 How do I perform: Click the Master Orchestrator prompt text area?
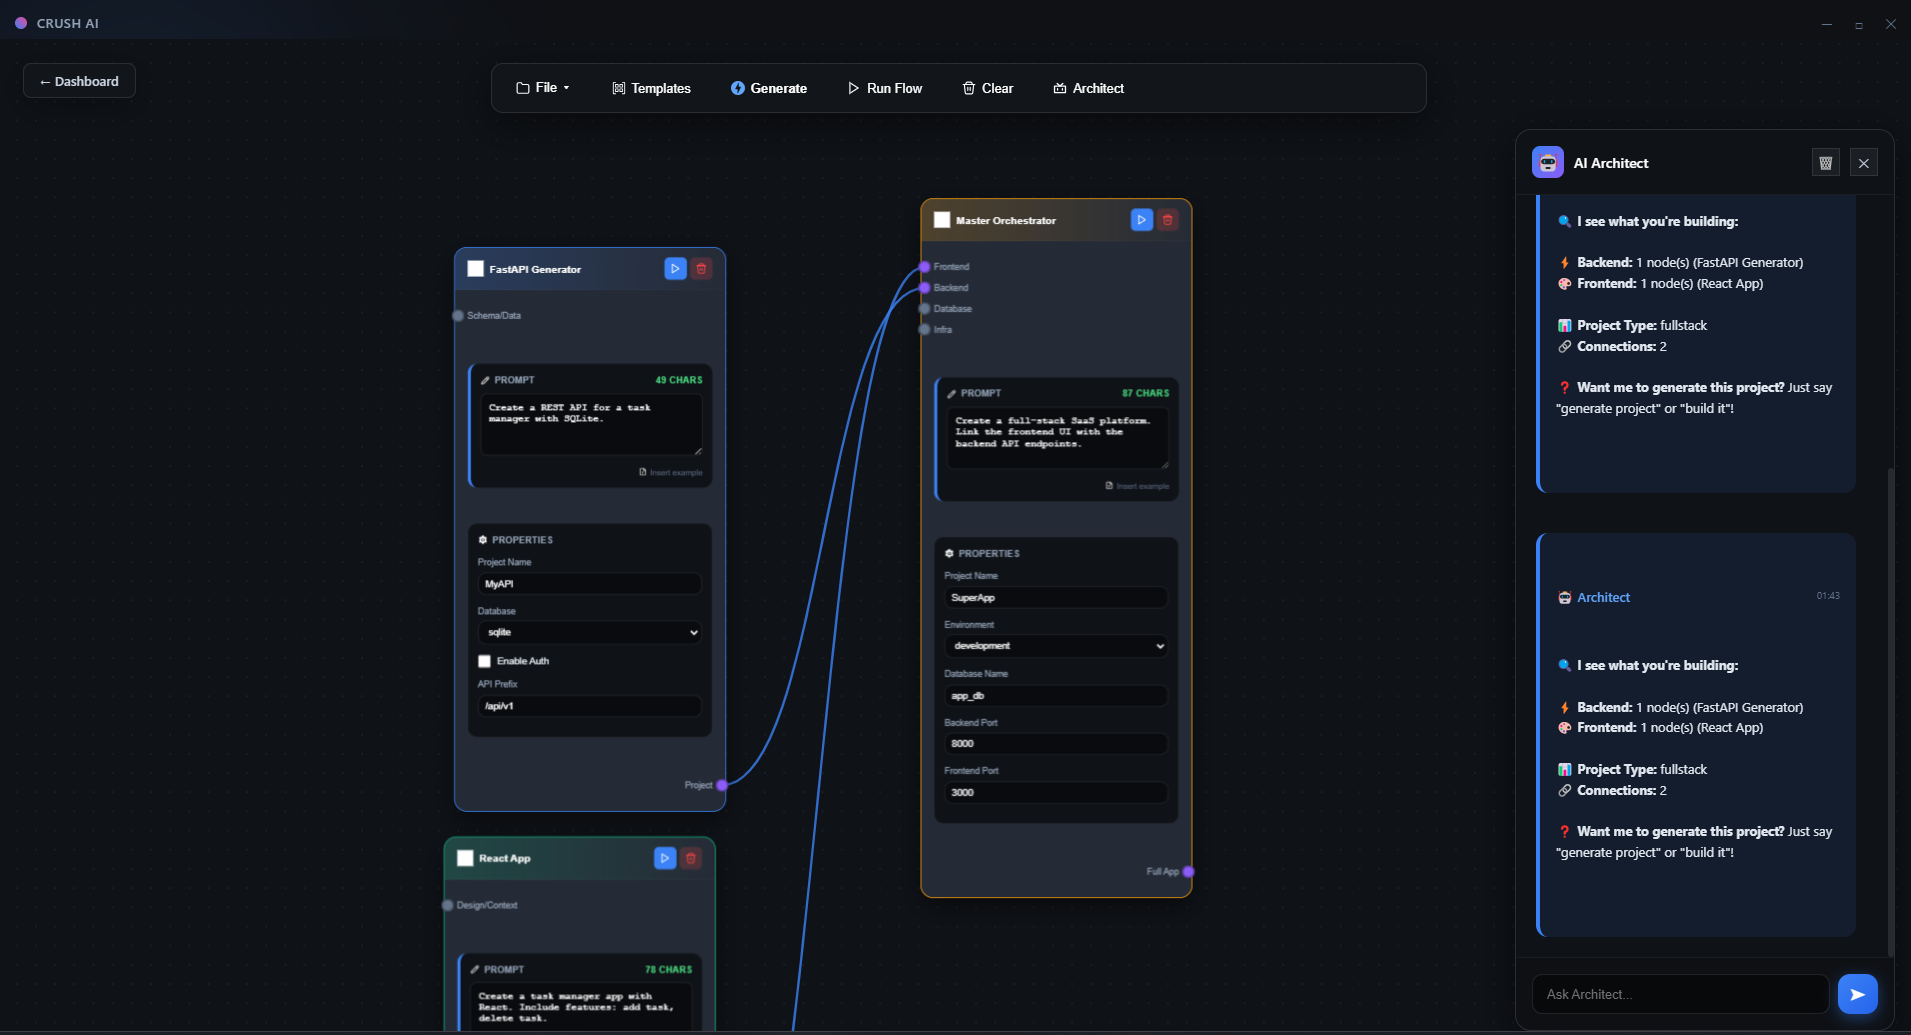click(x=1057, y=438)
